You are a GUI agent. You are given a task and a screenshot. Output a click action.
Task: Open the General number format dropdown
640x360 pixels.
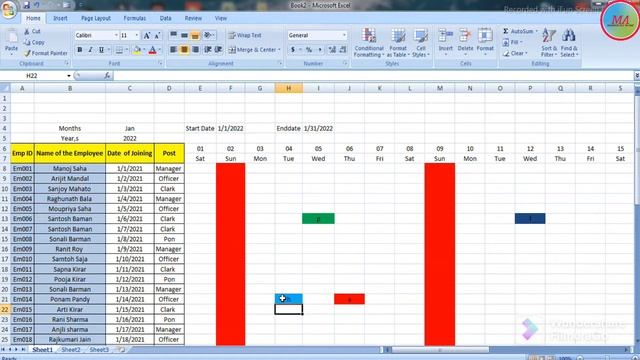(x=344, y=36)
